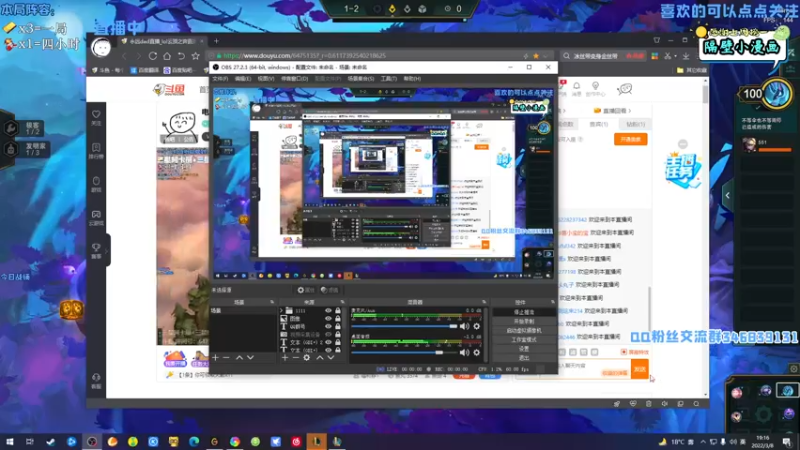Screen dimensions: 800x450
Task: Move source up in OBS Sources panel
Action: pyautogui.click(x=319, y=358)
